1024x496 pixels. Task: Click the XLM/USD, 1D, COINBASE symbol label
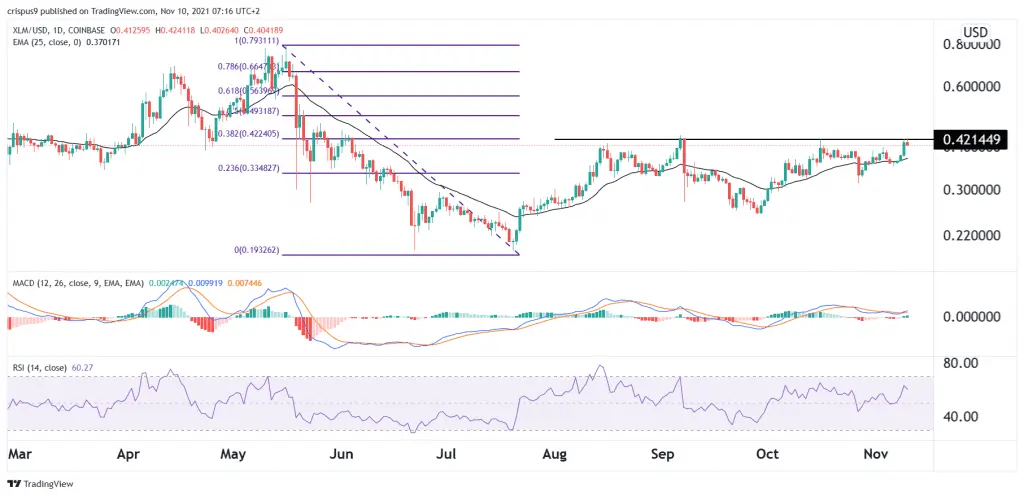point(57,31)
